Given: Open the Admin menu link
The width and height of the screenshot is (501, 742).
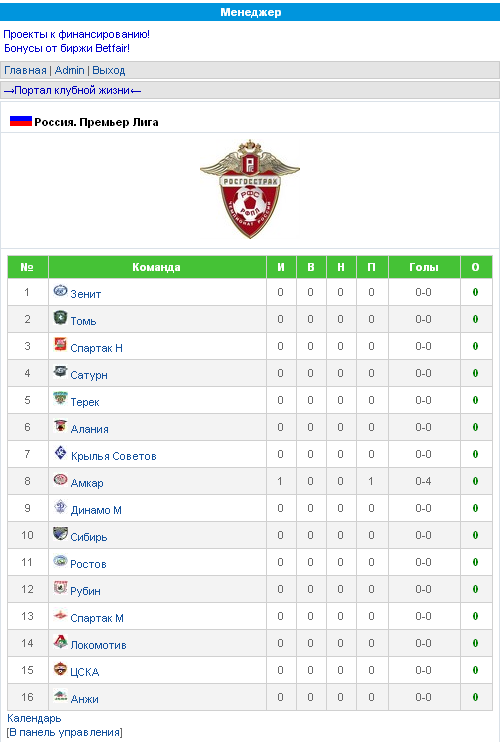Looking at the screenshot, I should 70,71.
